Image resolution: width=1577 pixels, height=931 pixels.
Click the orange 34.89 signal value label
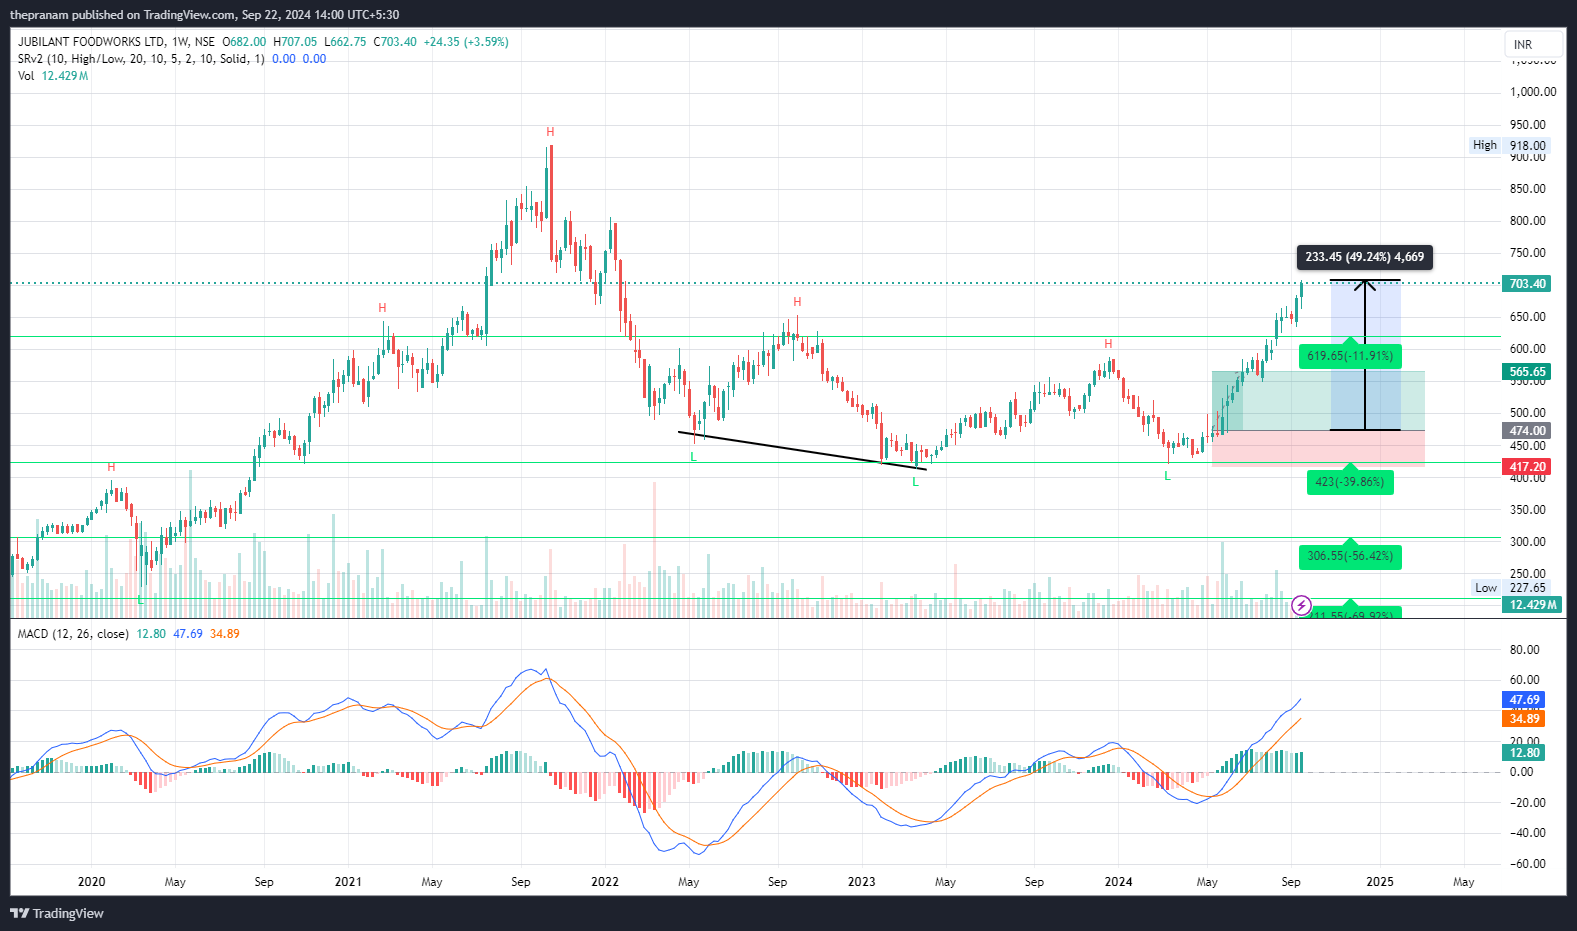1524,719
